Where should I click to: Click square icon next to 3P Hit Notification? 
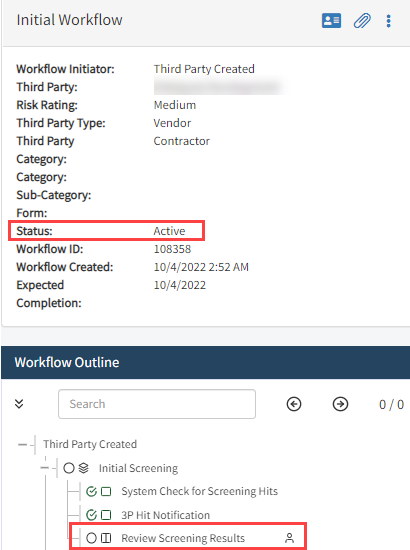coord(106,515)
